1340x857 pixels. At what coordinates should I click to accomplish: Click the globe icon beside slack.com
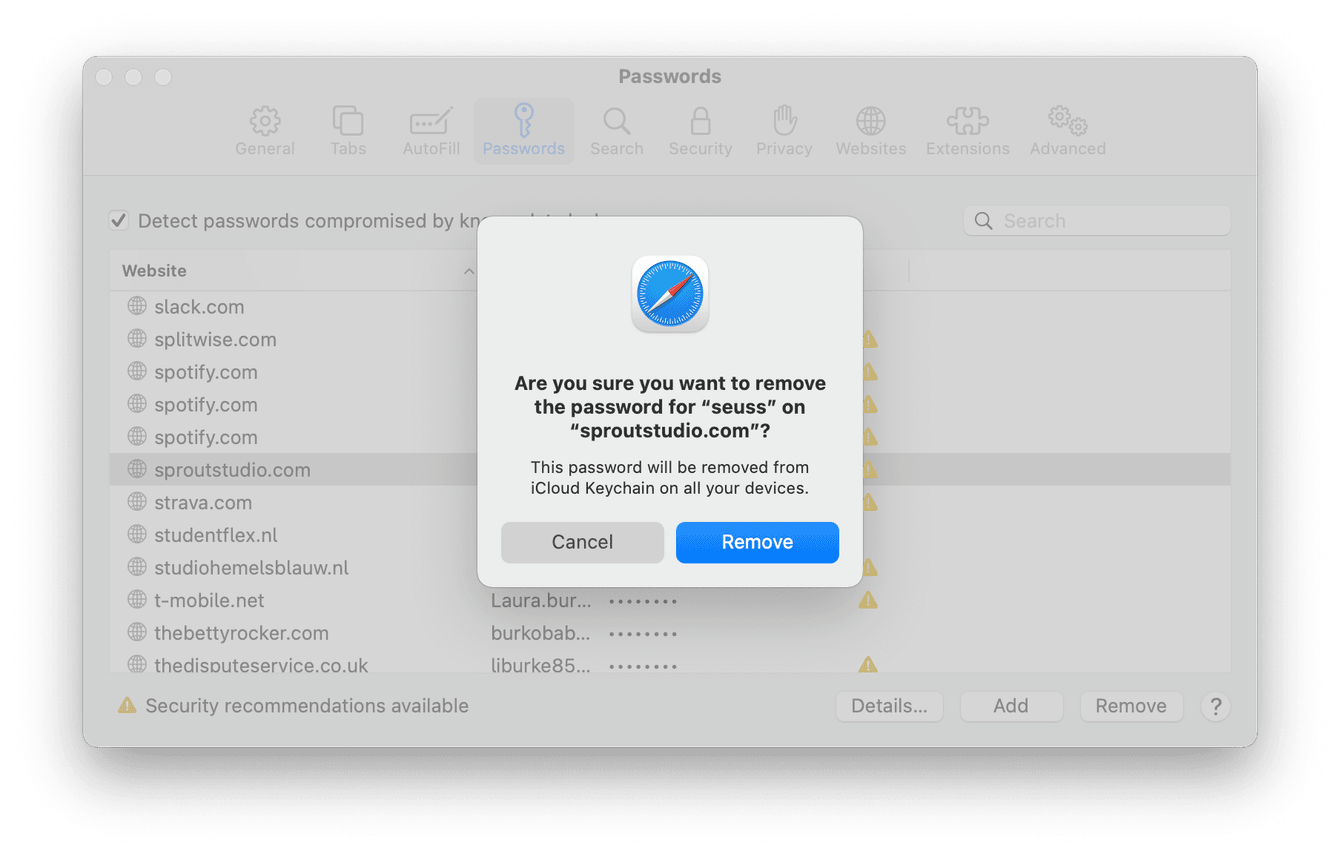coord(136,305)
